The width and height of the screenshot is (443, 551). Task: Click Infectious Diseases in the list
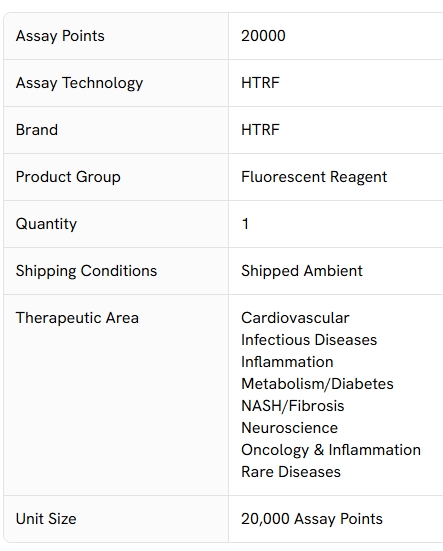309,340
